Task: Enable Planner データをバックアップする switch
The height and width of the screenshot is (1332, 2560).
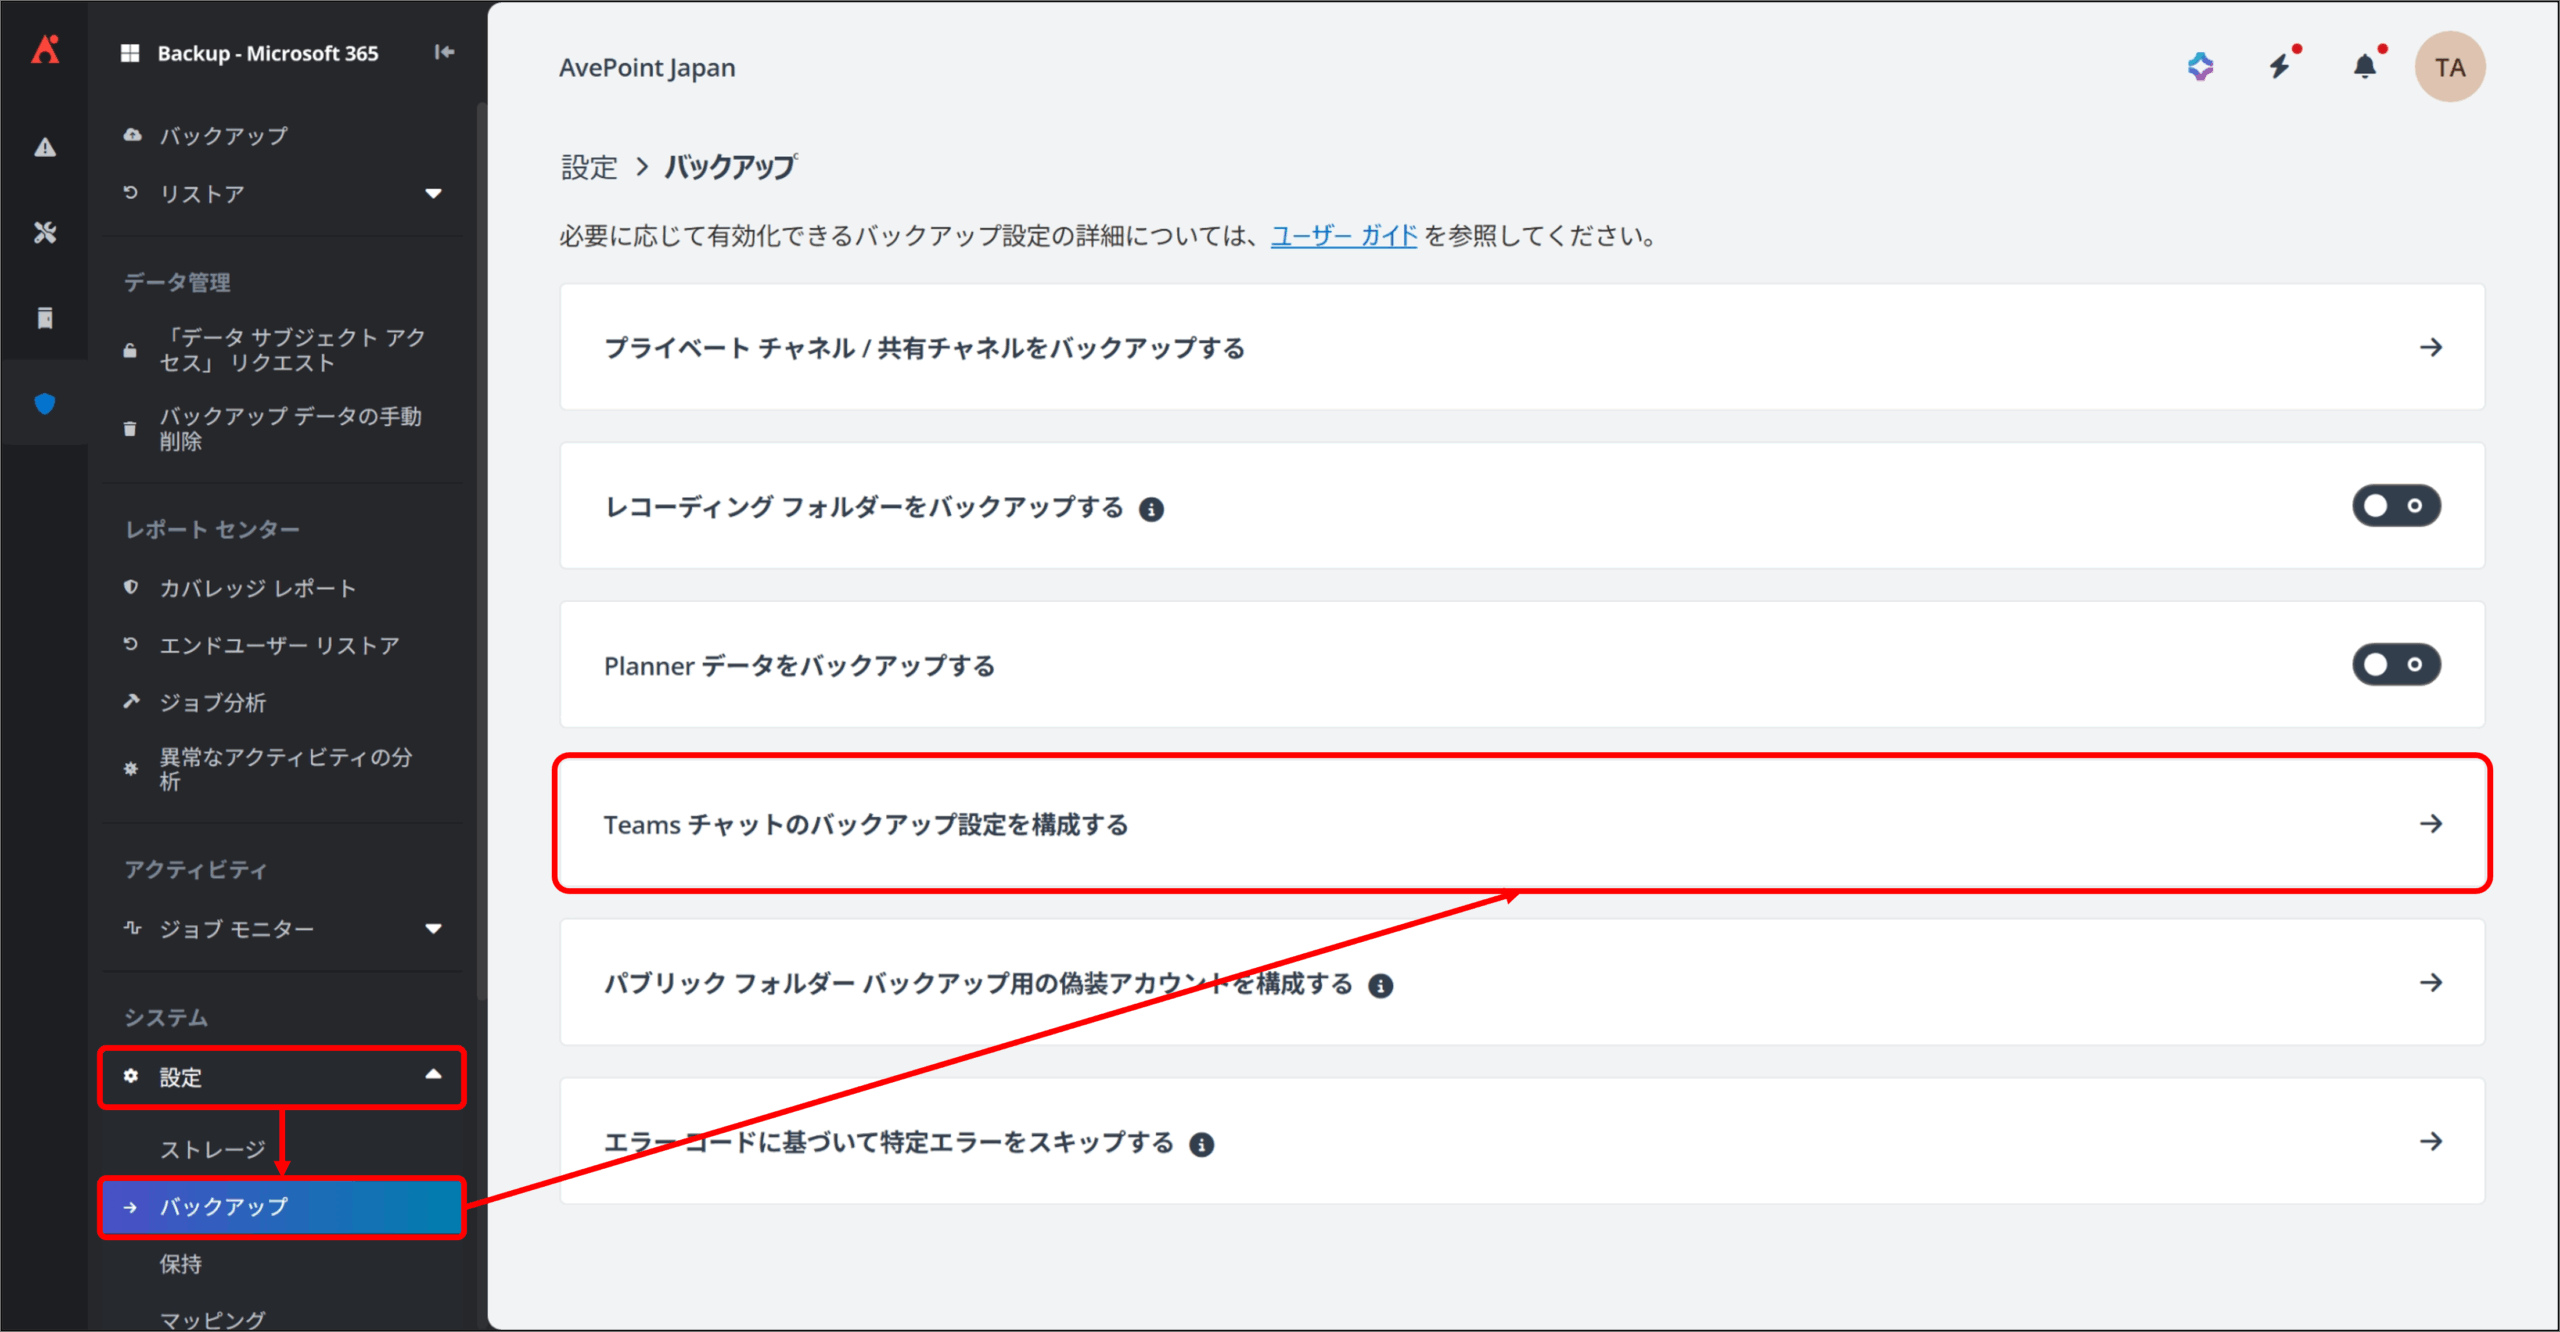Action: point(2395,665)
